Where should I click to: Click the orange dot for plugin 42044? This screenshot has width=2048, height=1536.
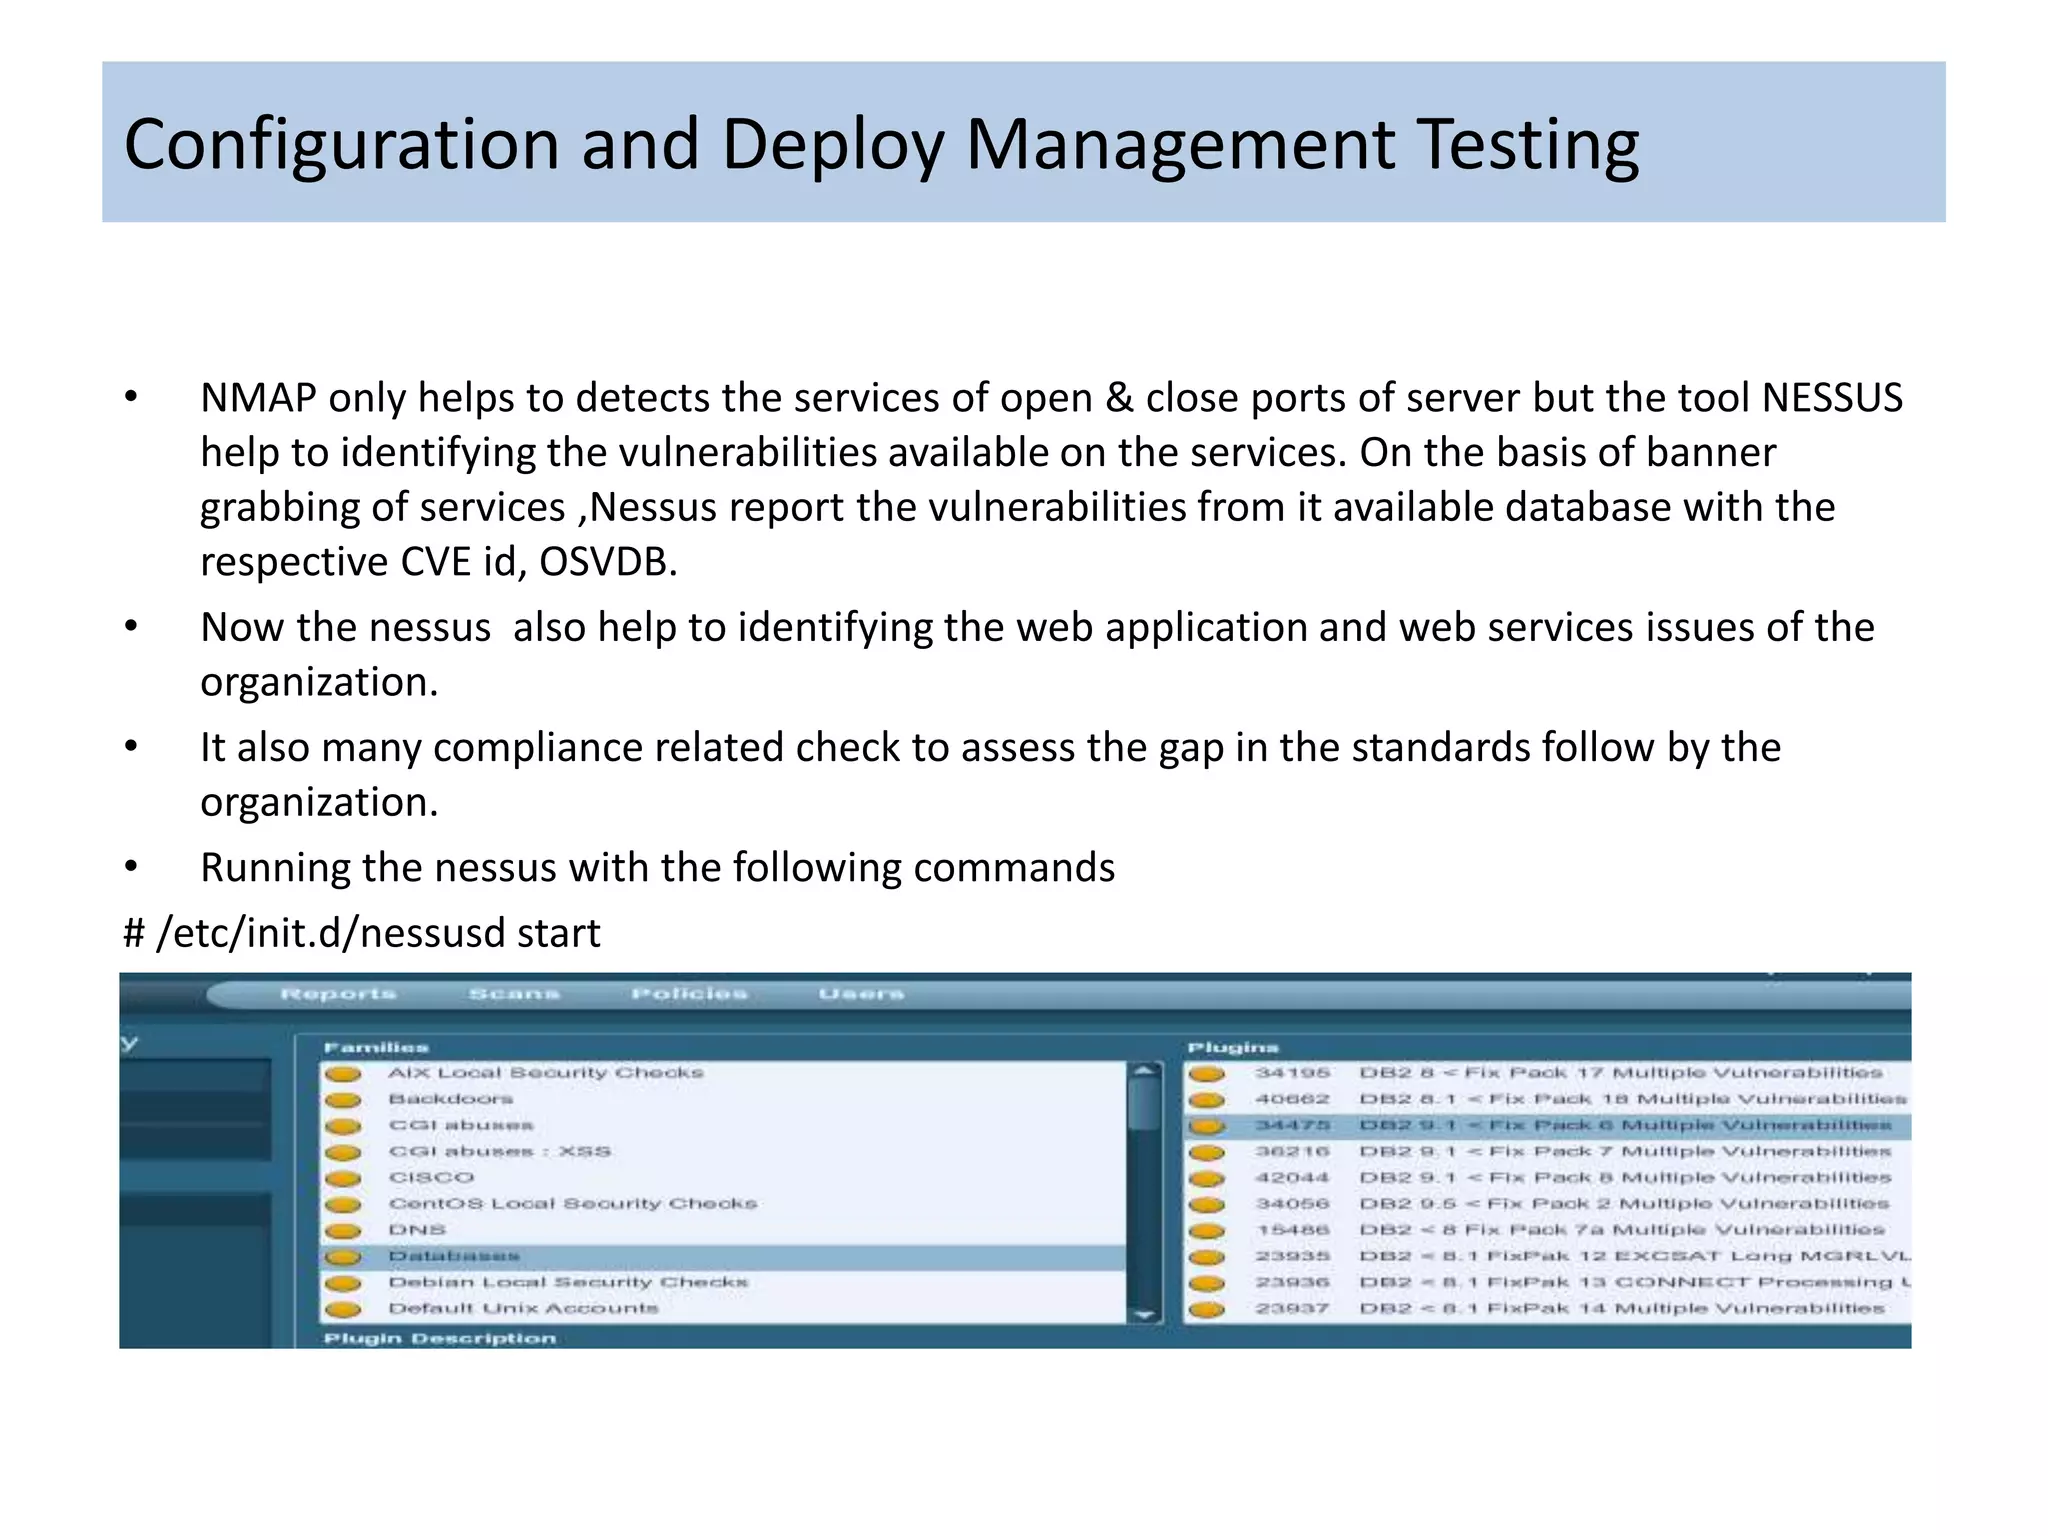click(x=1207, y=1179)
